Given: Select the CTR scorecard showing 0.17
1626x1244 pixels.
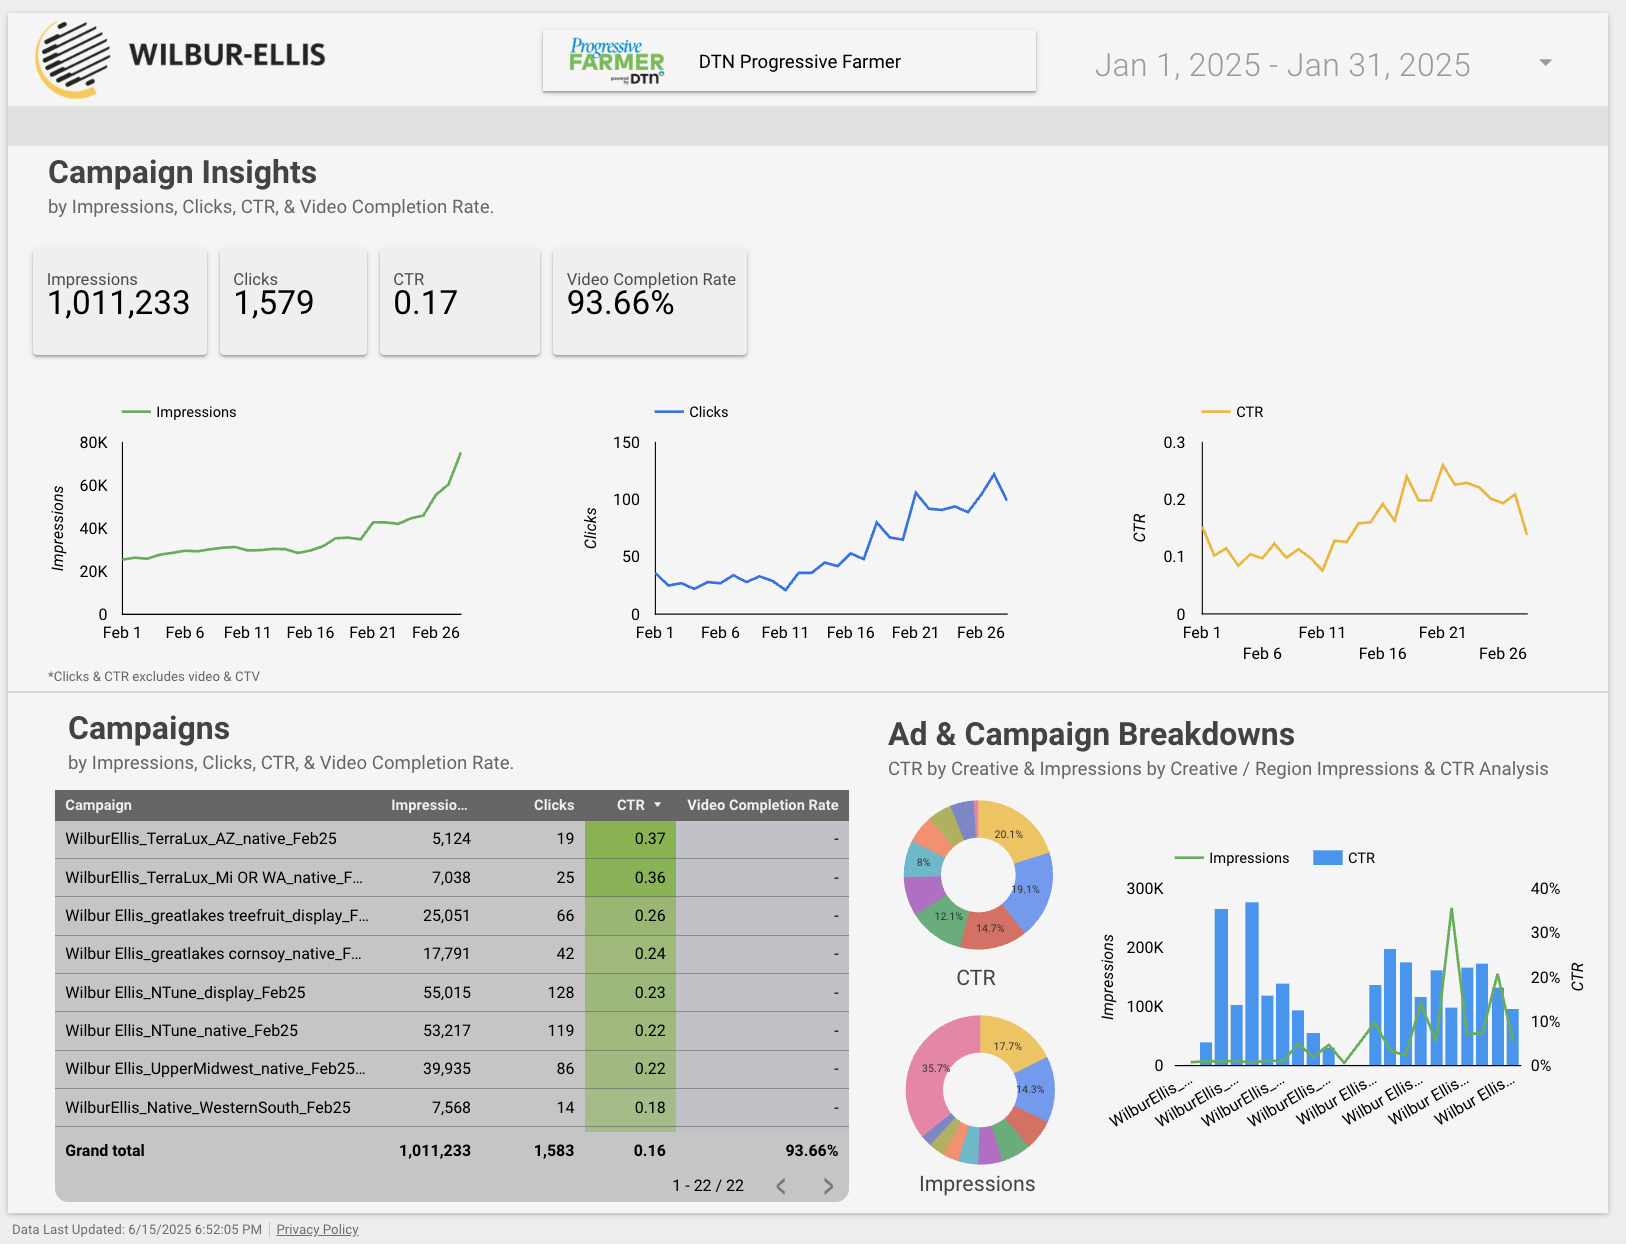Looking at the screenshot, I should click(x=460, y=301).
